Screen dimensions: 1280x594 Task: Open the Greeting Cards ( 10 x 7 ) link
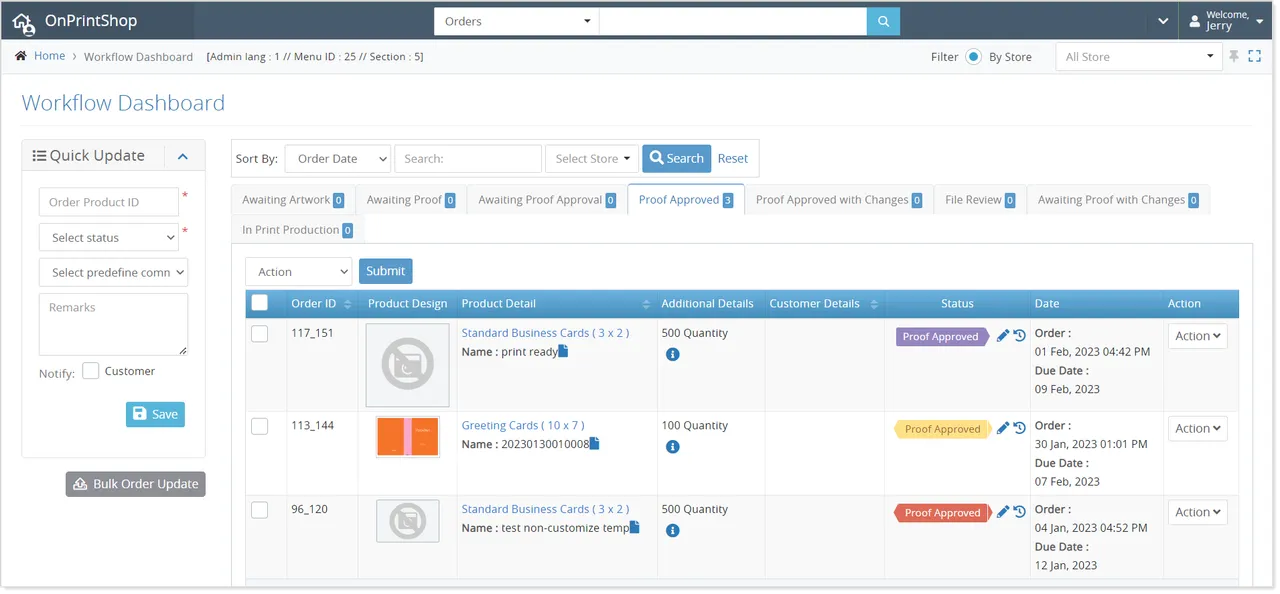(x=524, y=425)
